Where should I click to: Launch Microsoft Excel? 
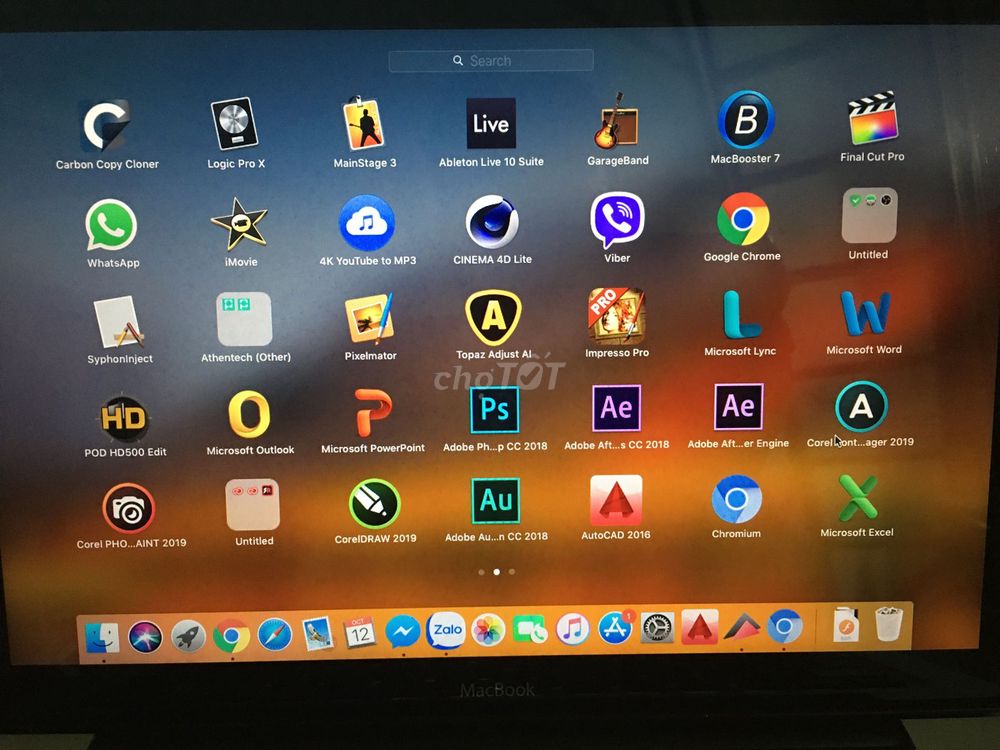point(857,497)
